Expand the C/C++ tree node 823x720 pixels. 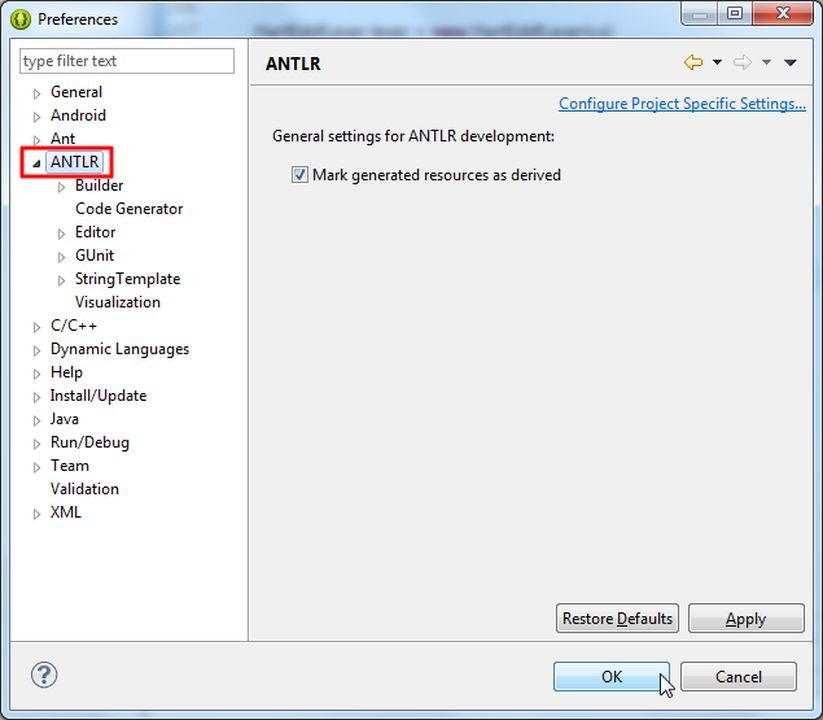pos(37,327)
